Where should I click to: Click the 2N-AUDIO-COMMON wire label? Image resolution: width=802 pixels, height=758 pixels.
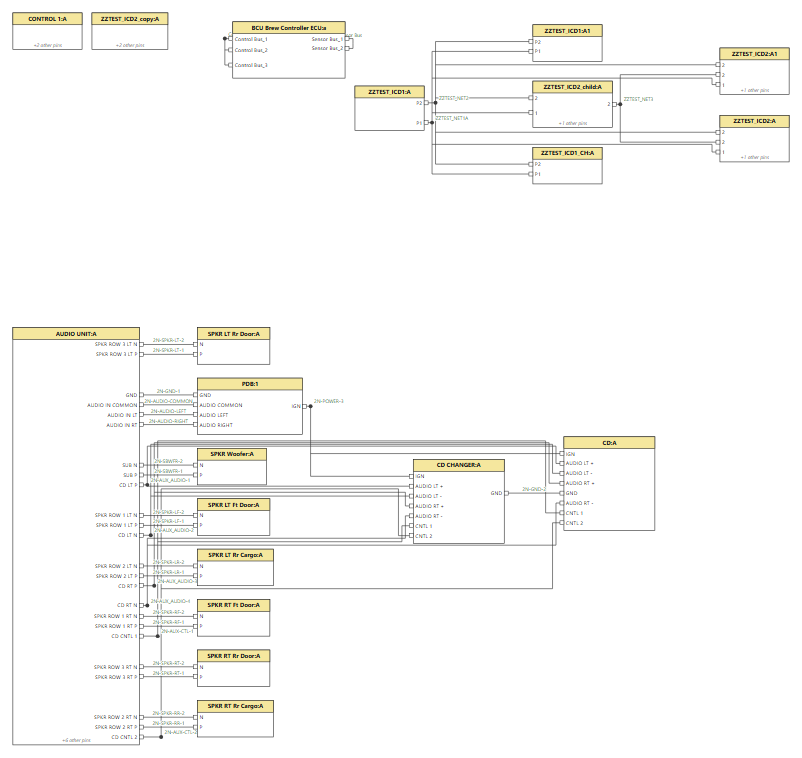pyautogui.click(x=168, y=402)
